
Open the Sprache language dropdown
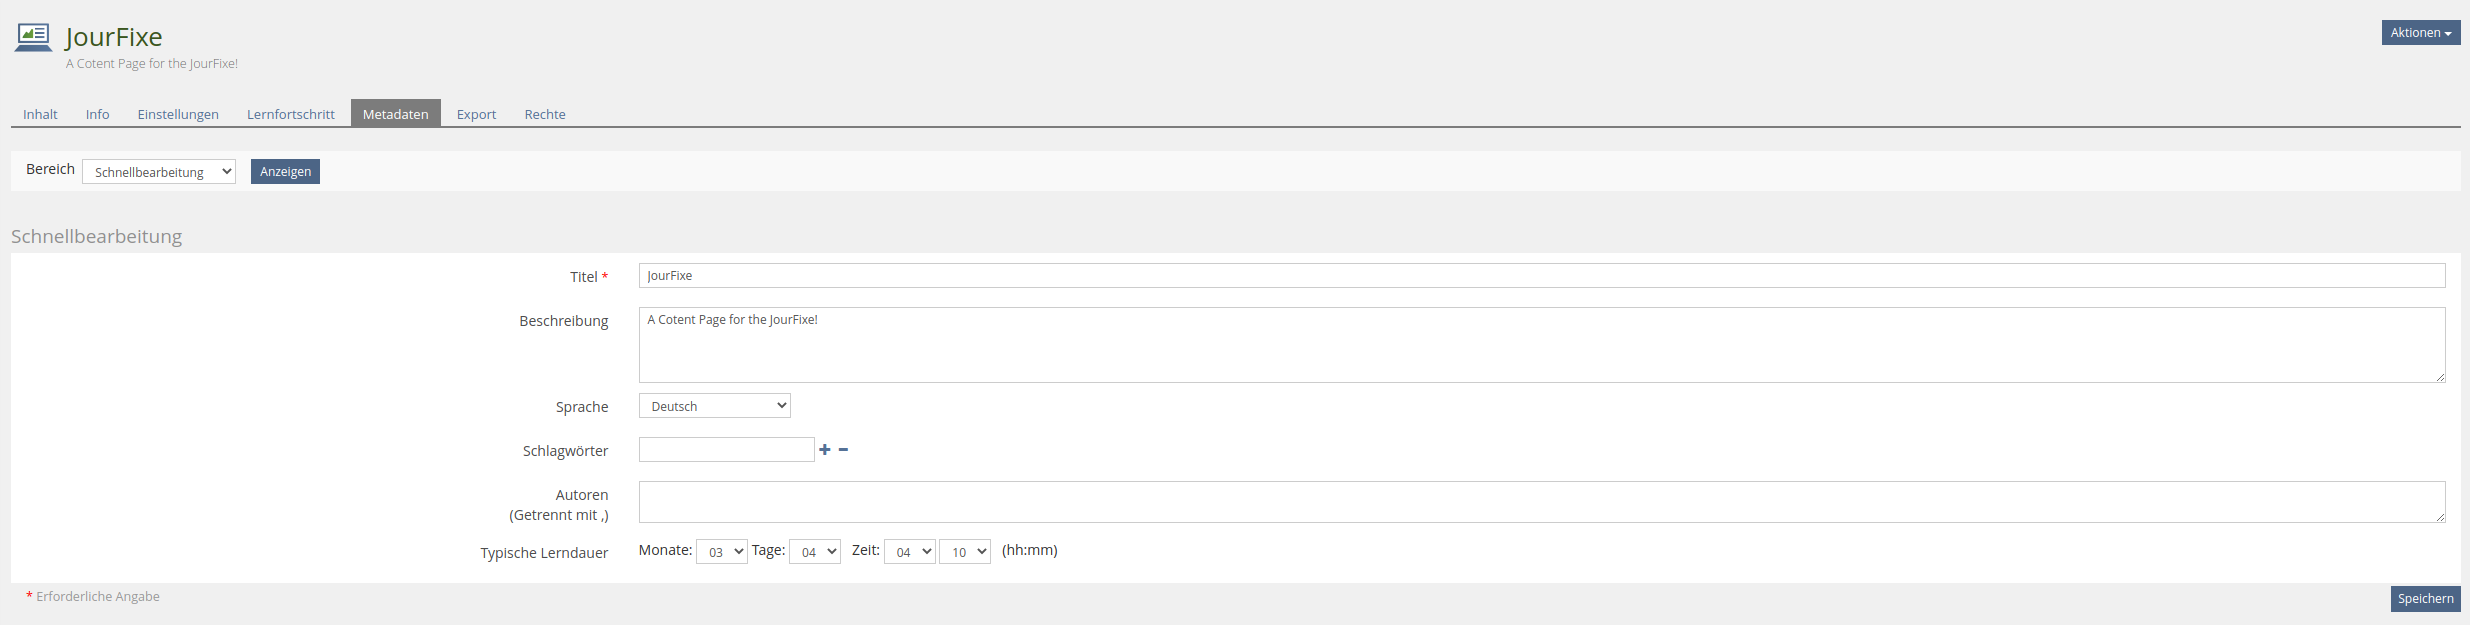coord(715,406)
